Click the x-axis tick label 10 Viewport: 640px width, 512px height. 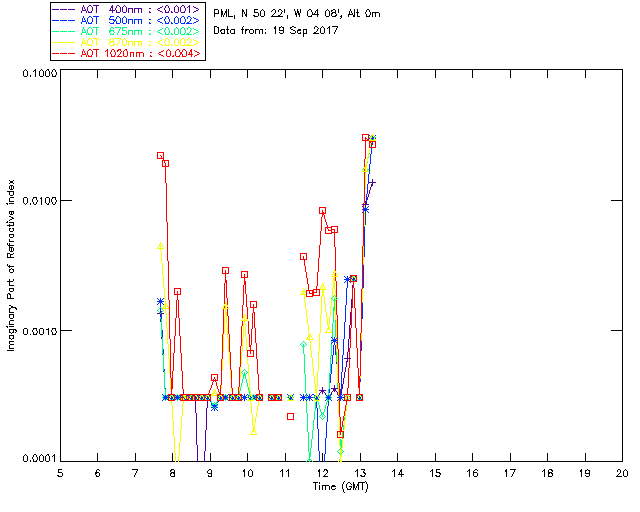[247, 473]
